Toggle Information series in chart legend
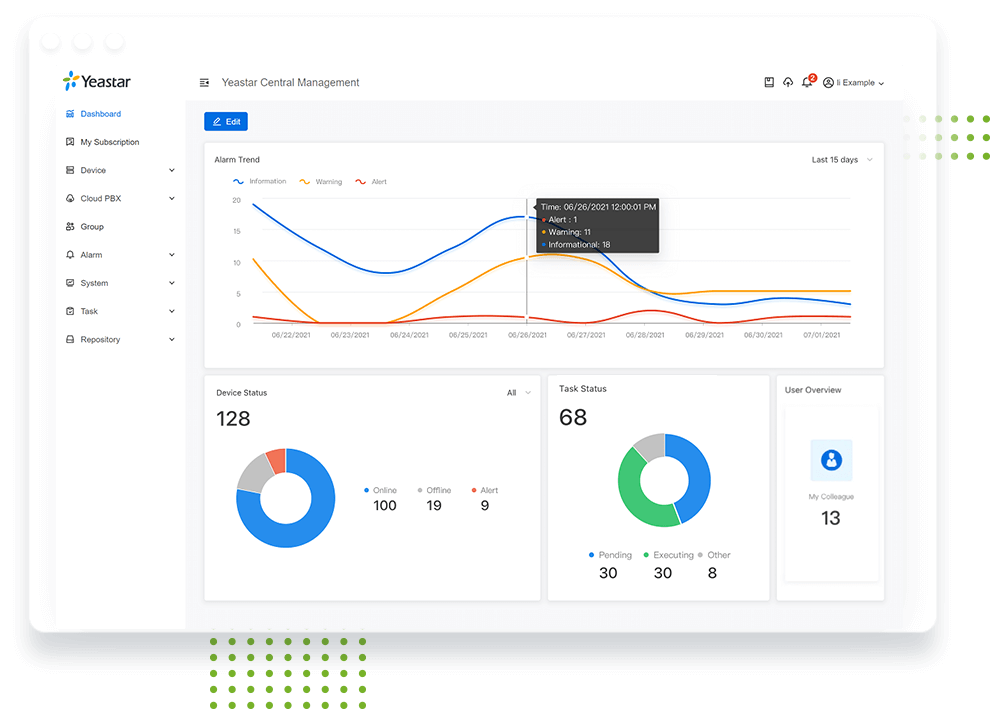Screen dimensions: 990x709 [x=259, y=182]
